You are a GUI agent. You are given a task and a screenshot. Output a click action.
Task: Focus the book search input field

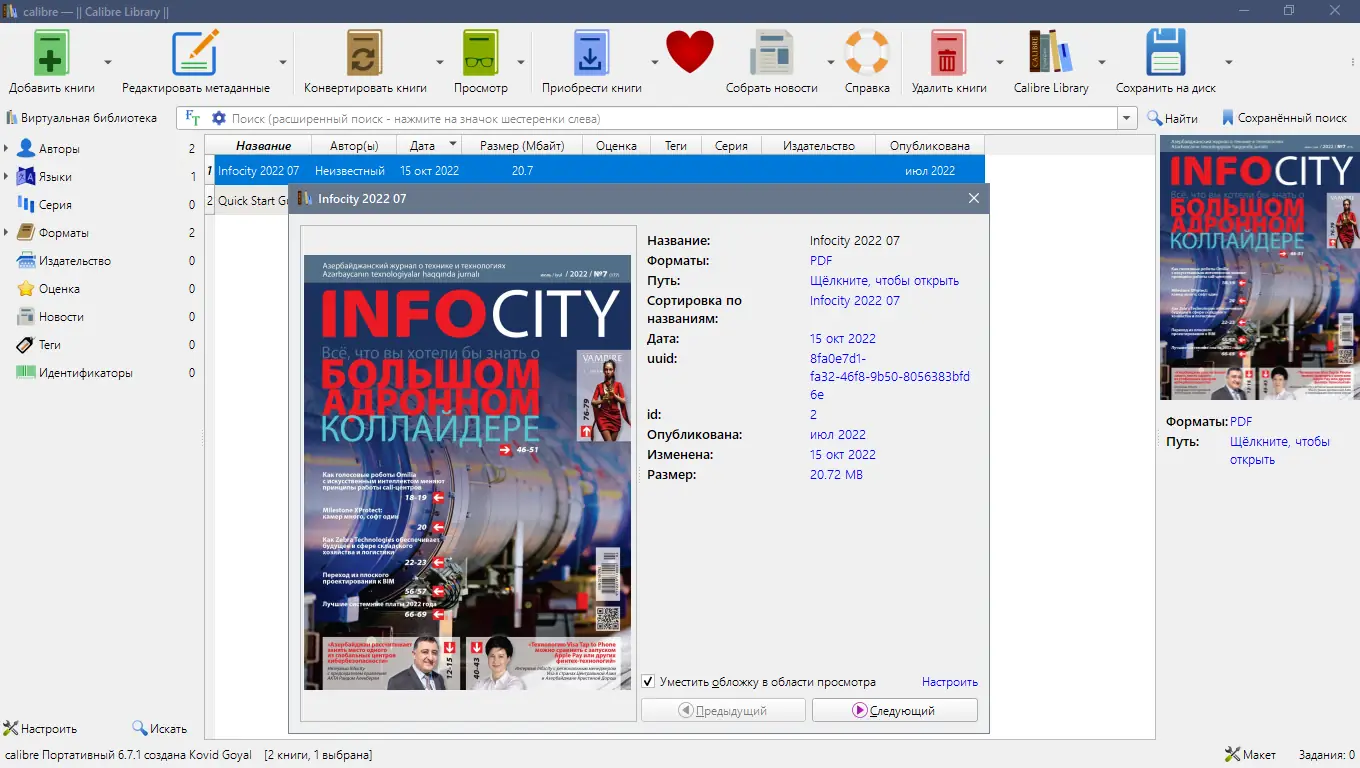pos(672,118)
